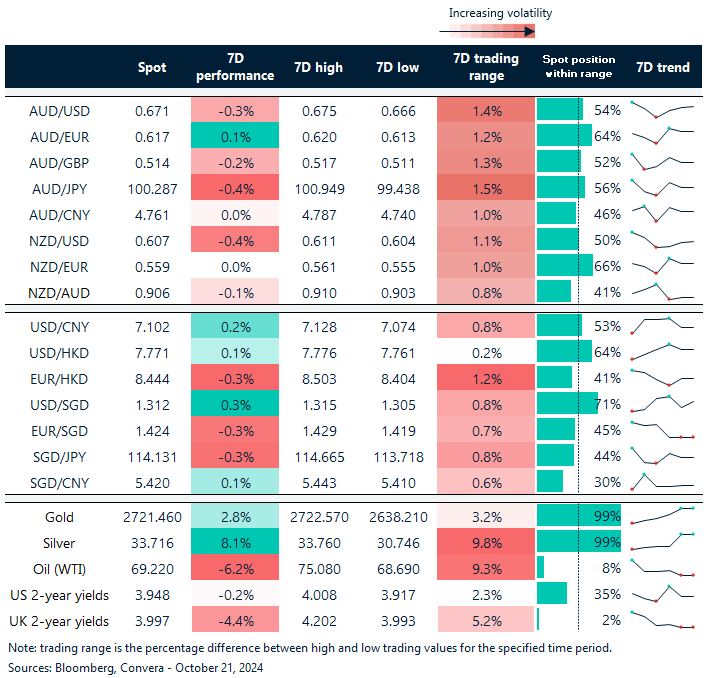Viewport: 709px width, 678px height.
Task: Click the Oil (WTI) -6.2% performance cell
Action: pos(234,568)
